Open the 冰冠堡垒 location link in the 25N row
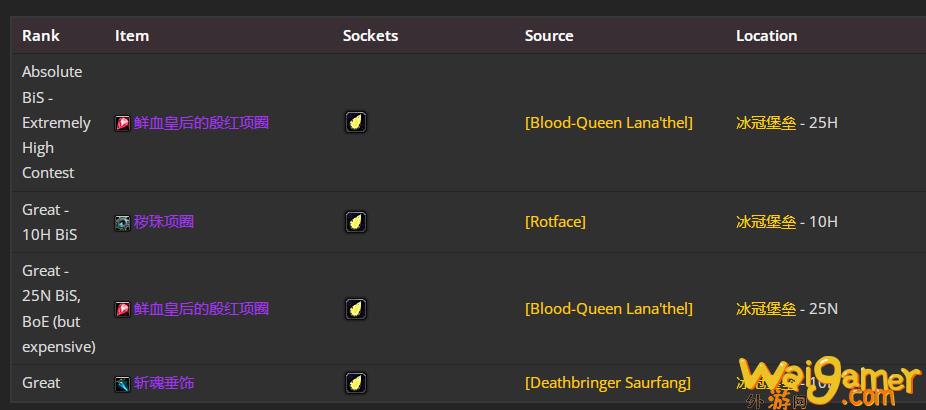This screenshot has height=410, width=926. [x=766, y=309]
